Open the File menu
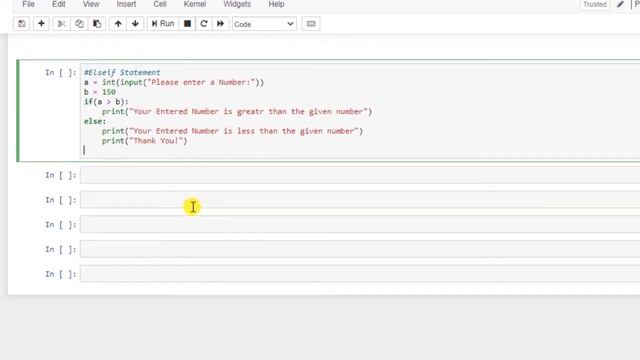This screenshot has height=360, width=640. (28, 4)
